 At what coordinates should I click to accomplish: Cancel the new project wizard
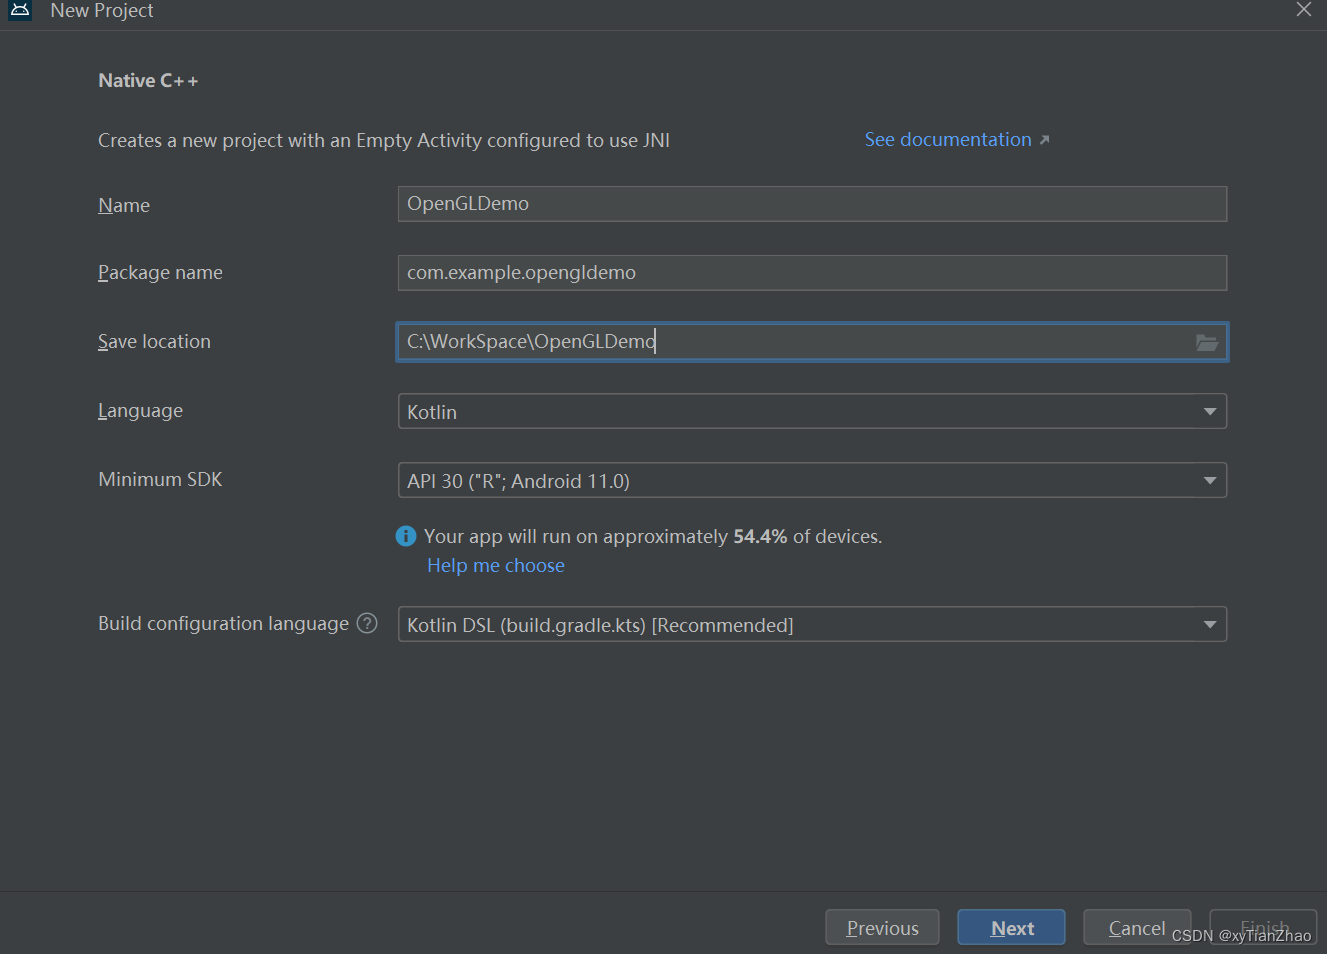(1137, 928)
